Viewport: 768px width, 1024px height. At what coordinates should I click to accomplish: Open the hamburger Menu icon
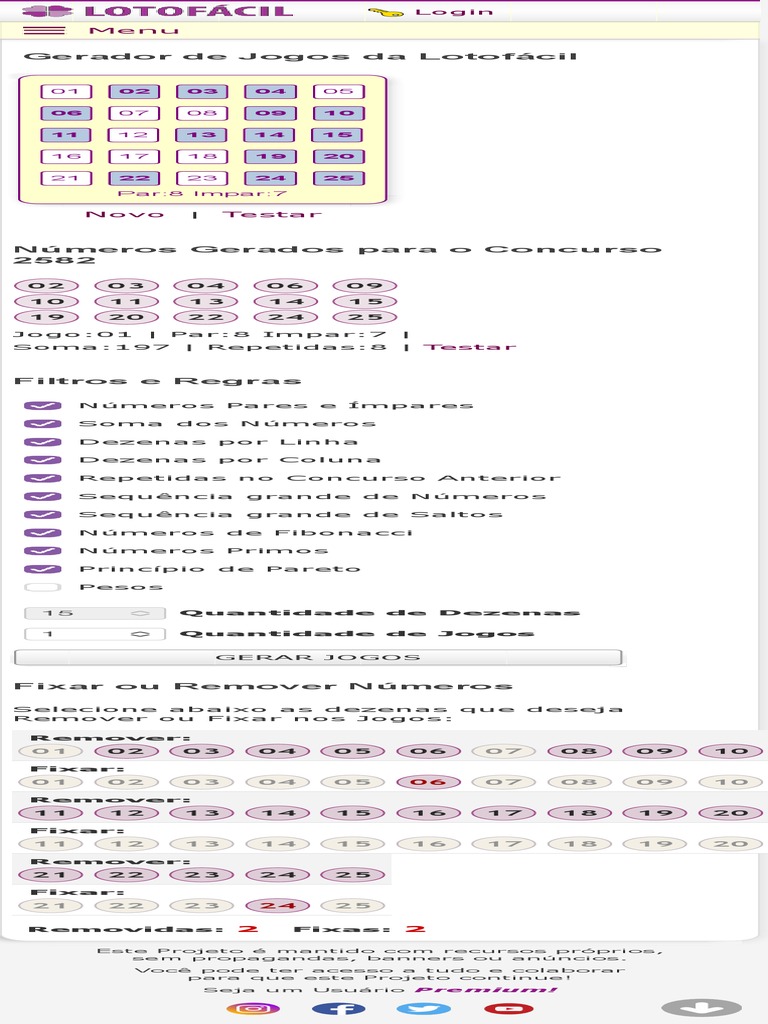[44, 30]
